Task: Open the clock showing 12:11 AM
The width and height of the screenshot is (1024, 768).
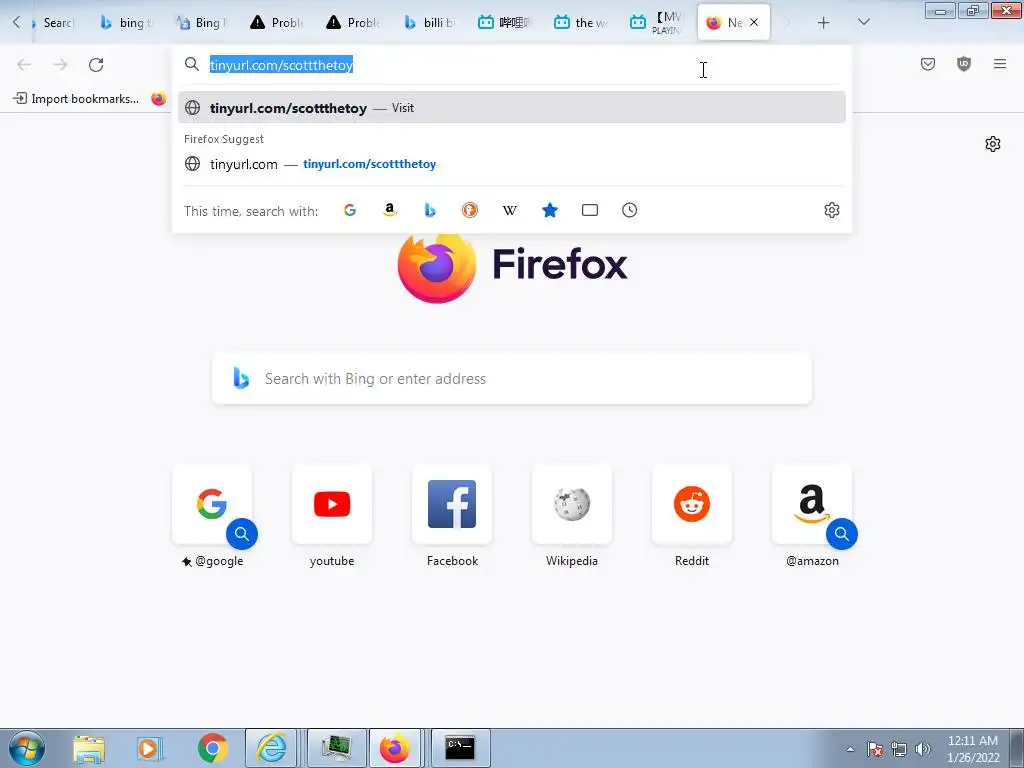Action: [x=973, y=749]
